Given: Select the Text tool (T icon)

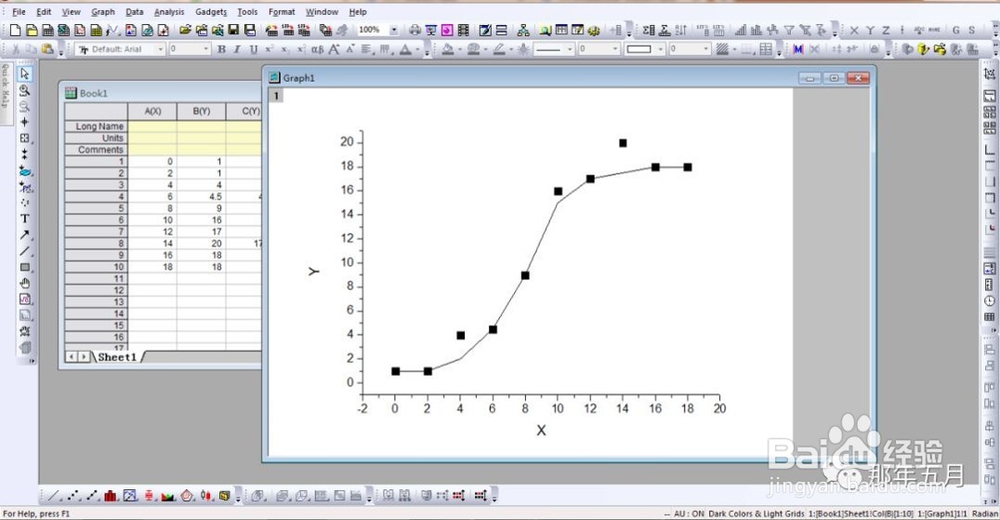Looking at the screenshot, I should (x=24, y=219).
